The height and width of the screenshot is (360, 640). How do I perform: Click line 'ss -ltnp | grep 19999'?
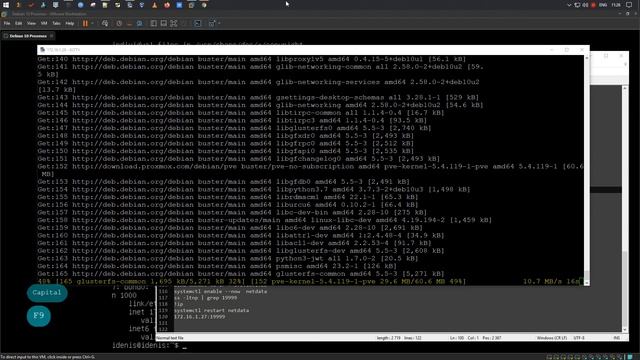tap(206, 298)
